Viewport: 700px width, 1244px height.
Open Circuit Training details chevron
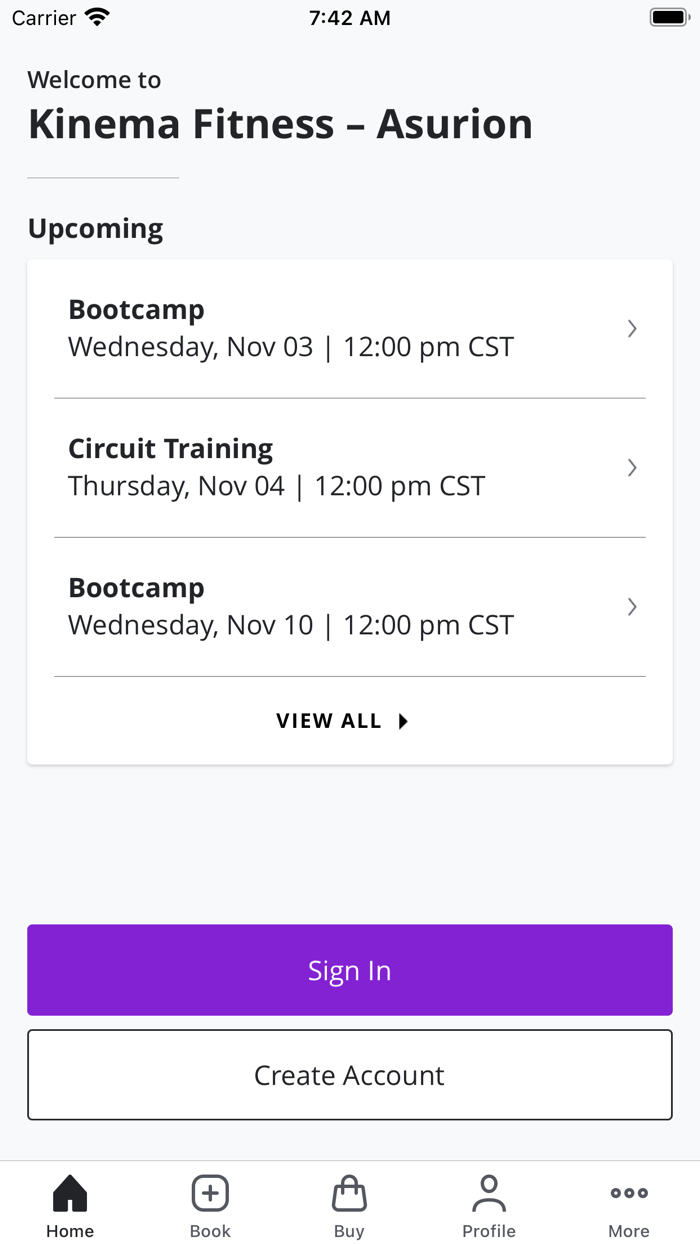[x=632, y=468]
